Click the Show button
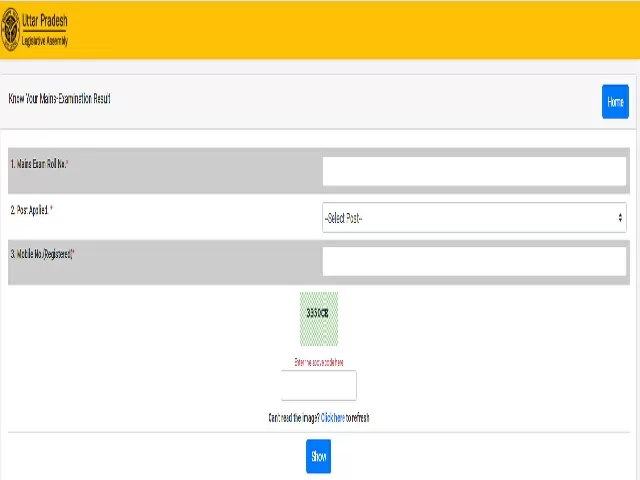 (318, 456)
